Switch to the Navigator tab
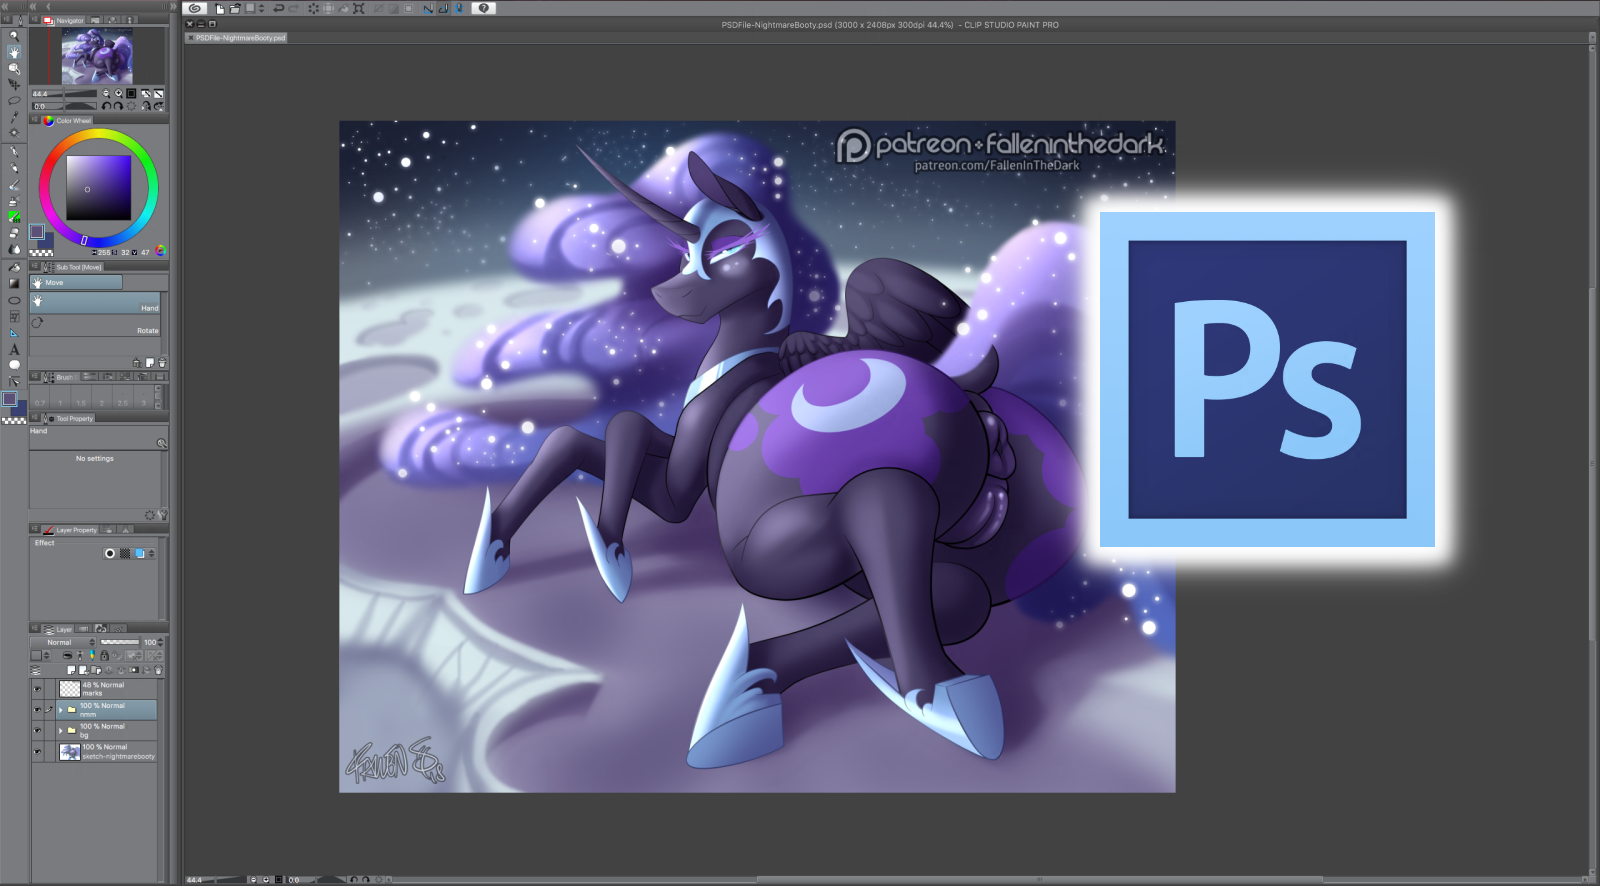1600x886 pixels. [x=64, y=20]
